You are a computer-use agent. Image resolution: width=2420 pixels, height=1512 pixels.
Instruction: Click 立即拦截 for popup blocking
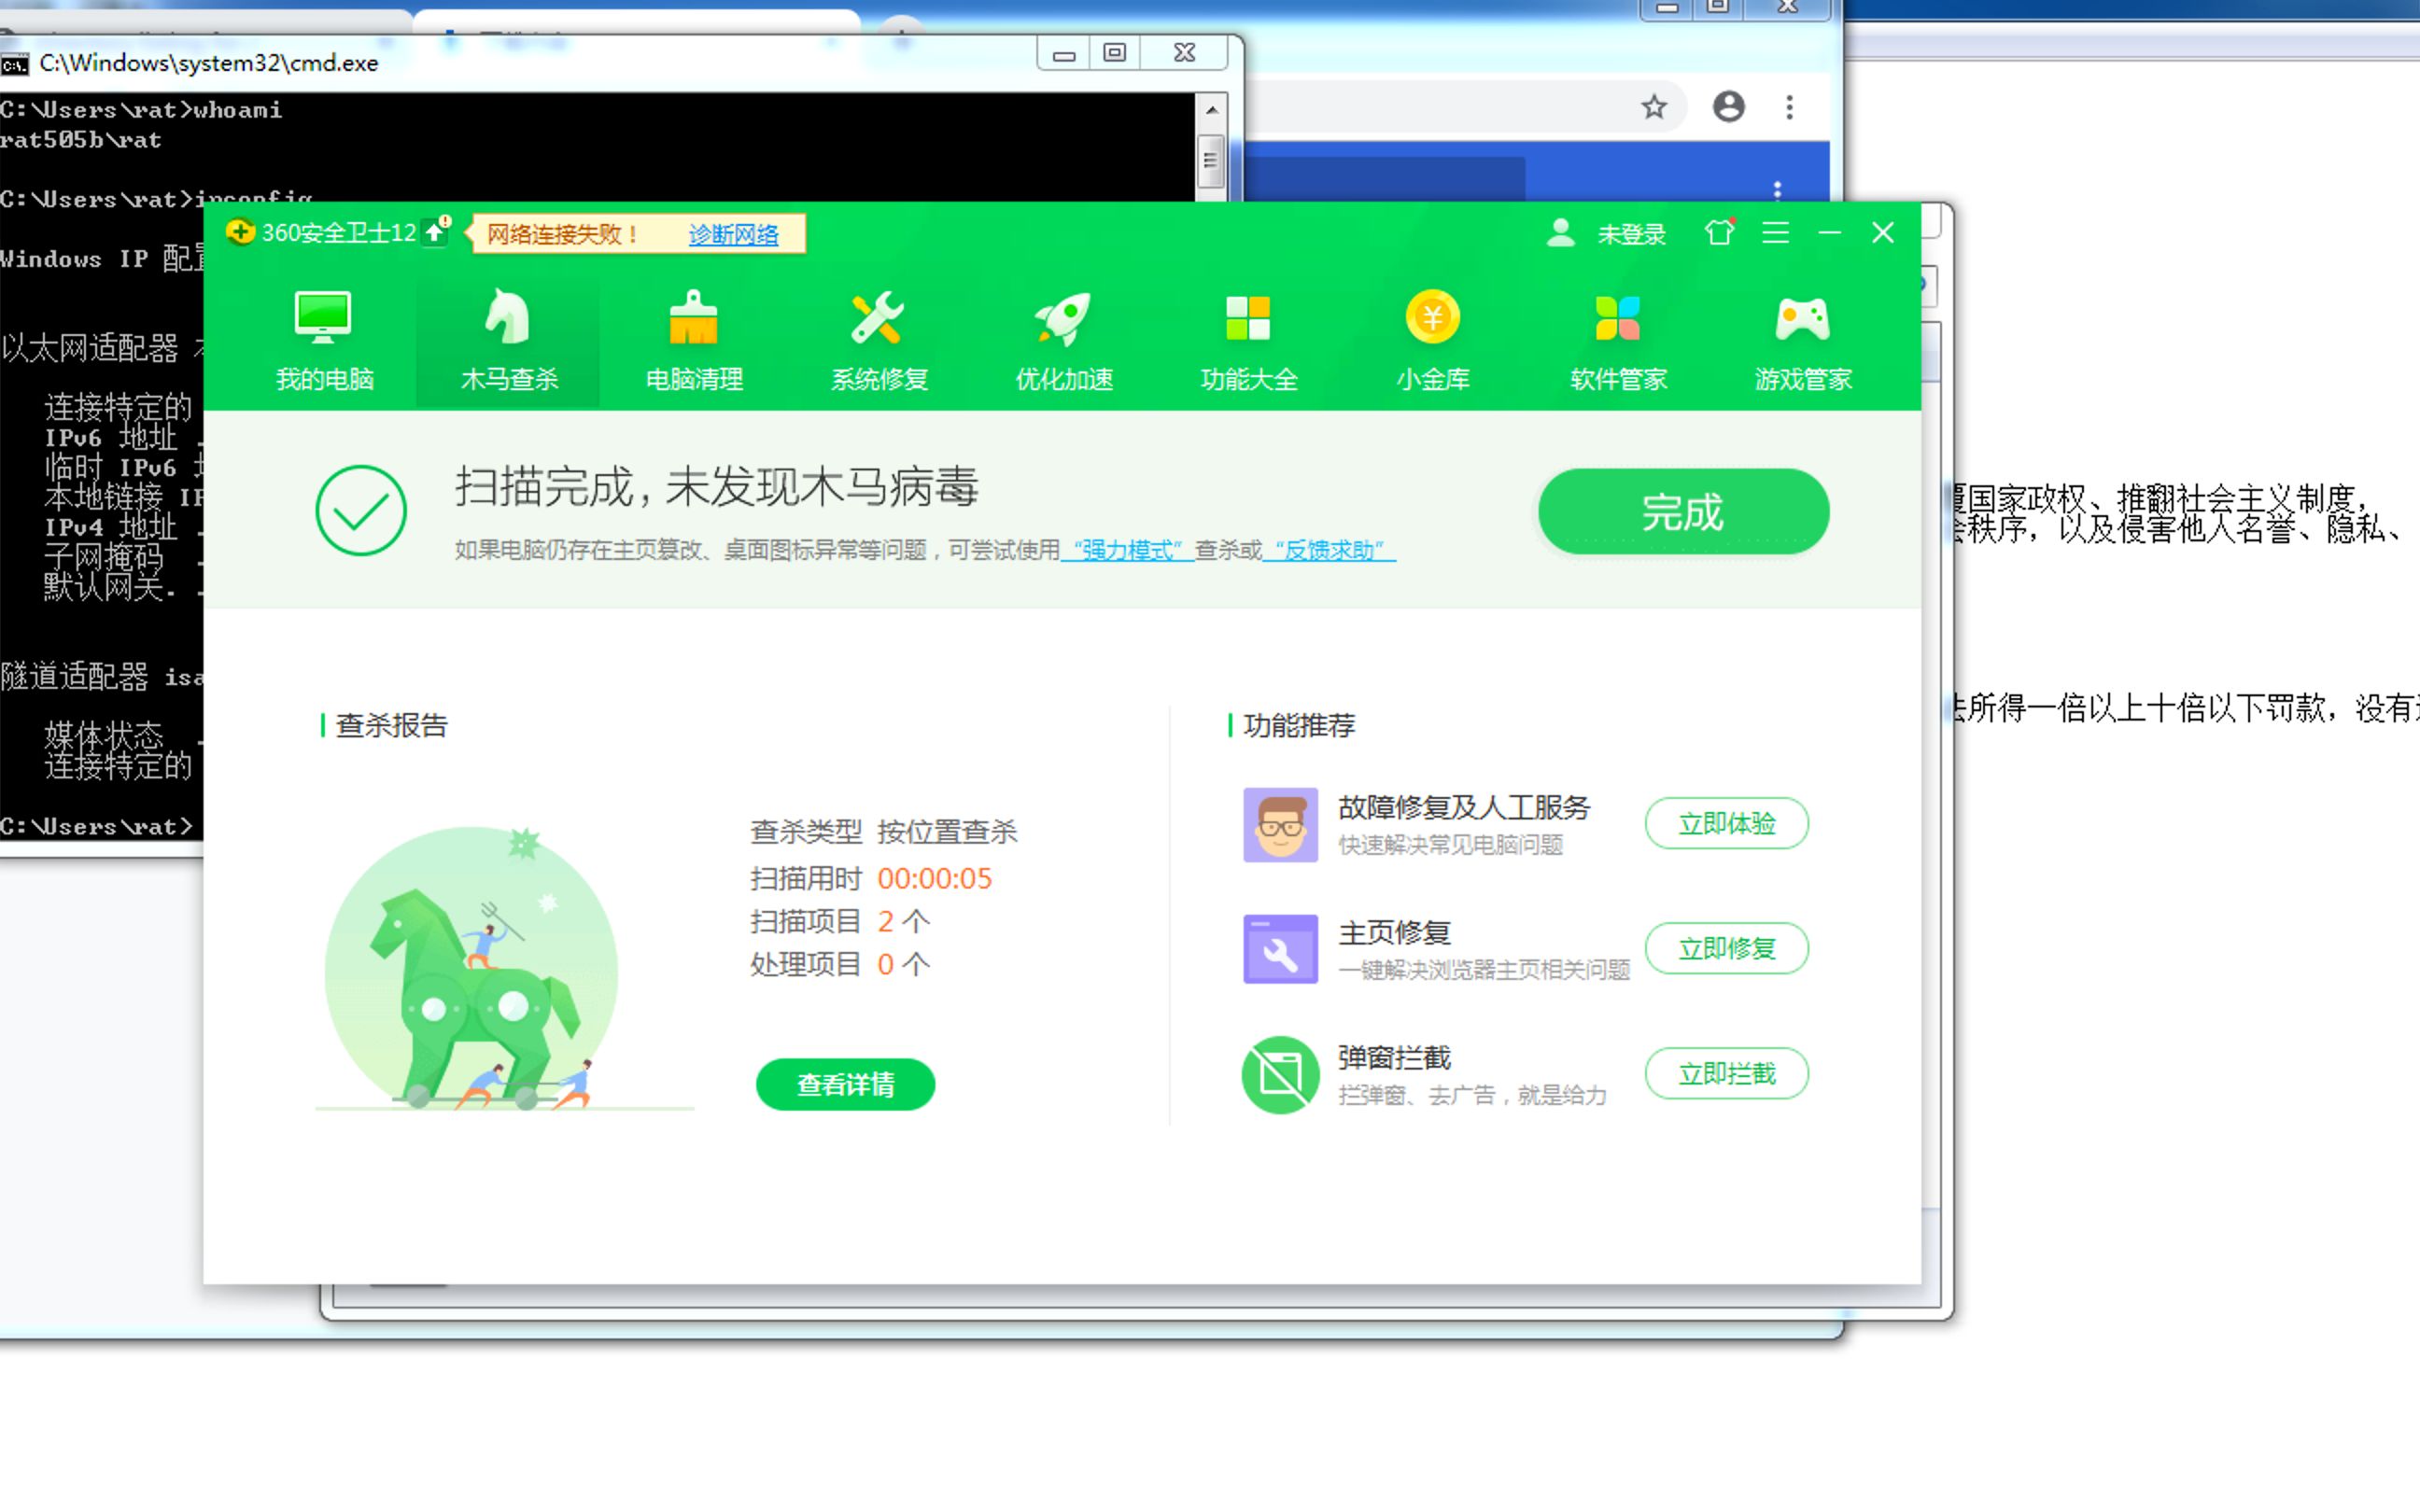[x=1726, y=1073]
